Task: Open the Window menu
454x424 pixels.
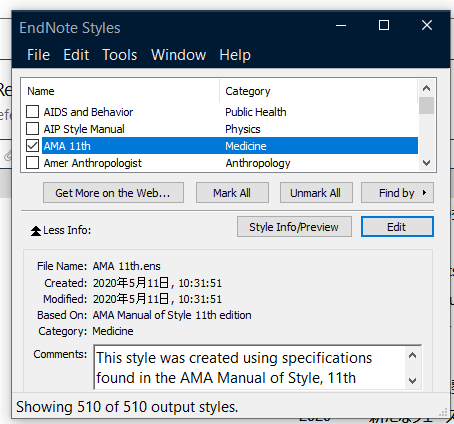Action: [179, 55]
